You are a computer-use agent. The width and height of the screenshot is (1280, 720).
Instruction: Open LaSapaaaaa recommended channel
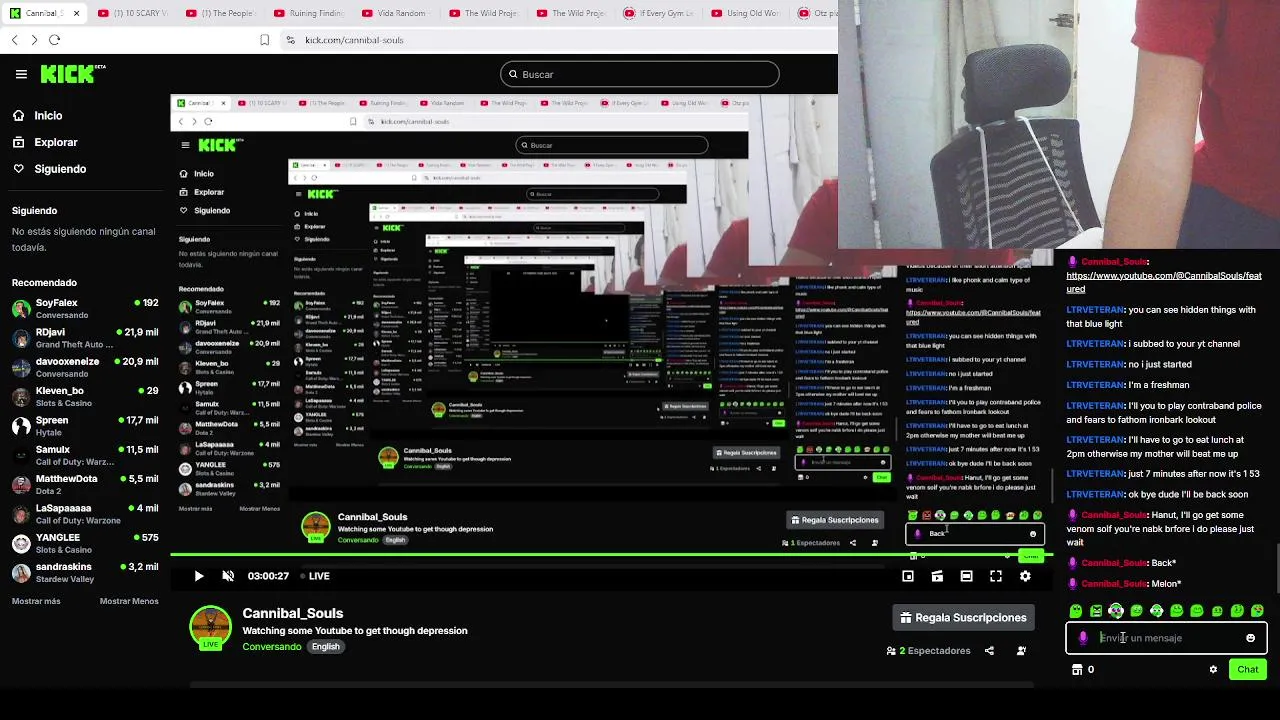click(x=85, y=514)
